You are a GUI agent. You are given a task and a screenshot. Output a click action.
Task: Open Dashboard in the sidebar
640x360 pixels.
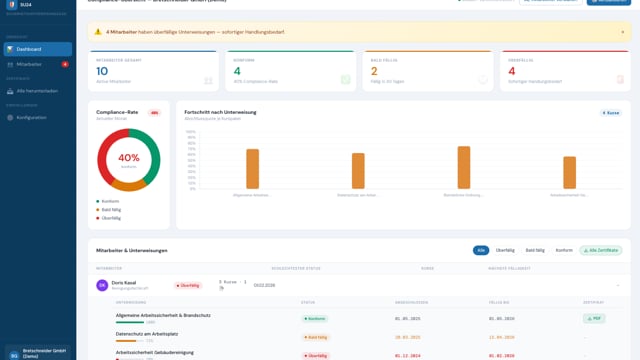coord(38,49)
